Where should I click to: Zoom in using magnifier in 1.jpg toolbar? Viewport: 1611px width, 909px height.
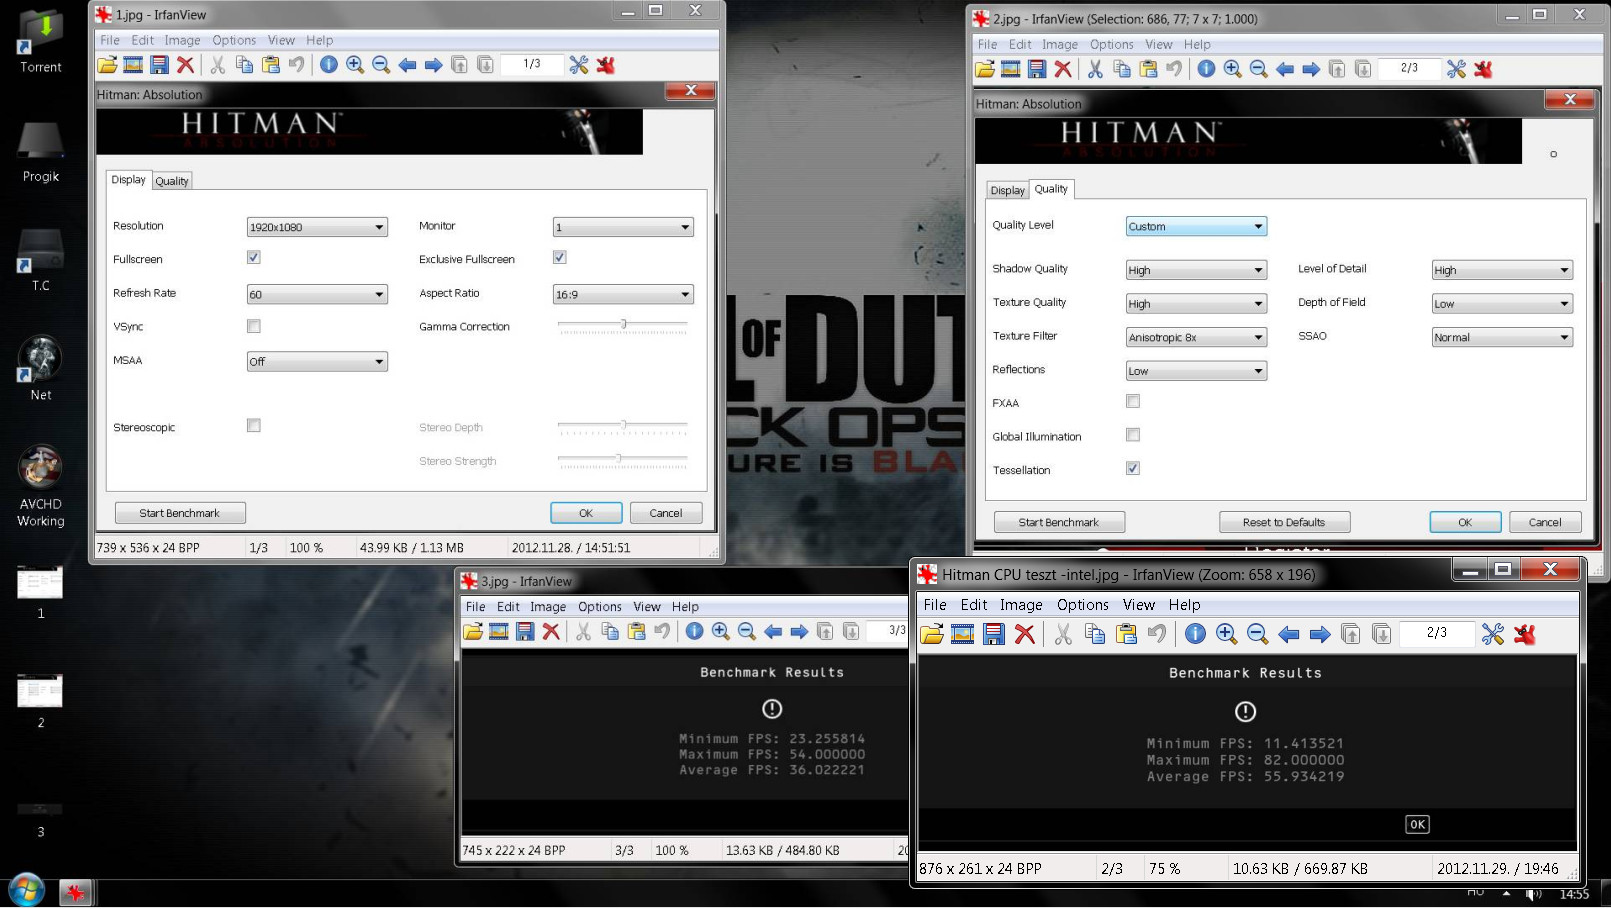[x=355, y=65]
